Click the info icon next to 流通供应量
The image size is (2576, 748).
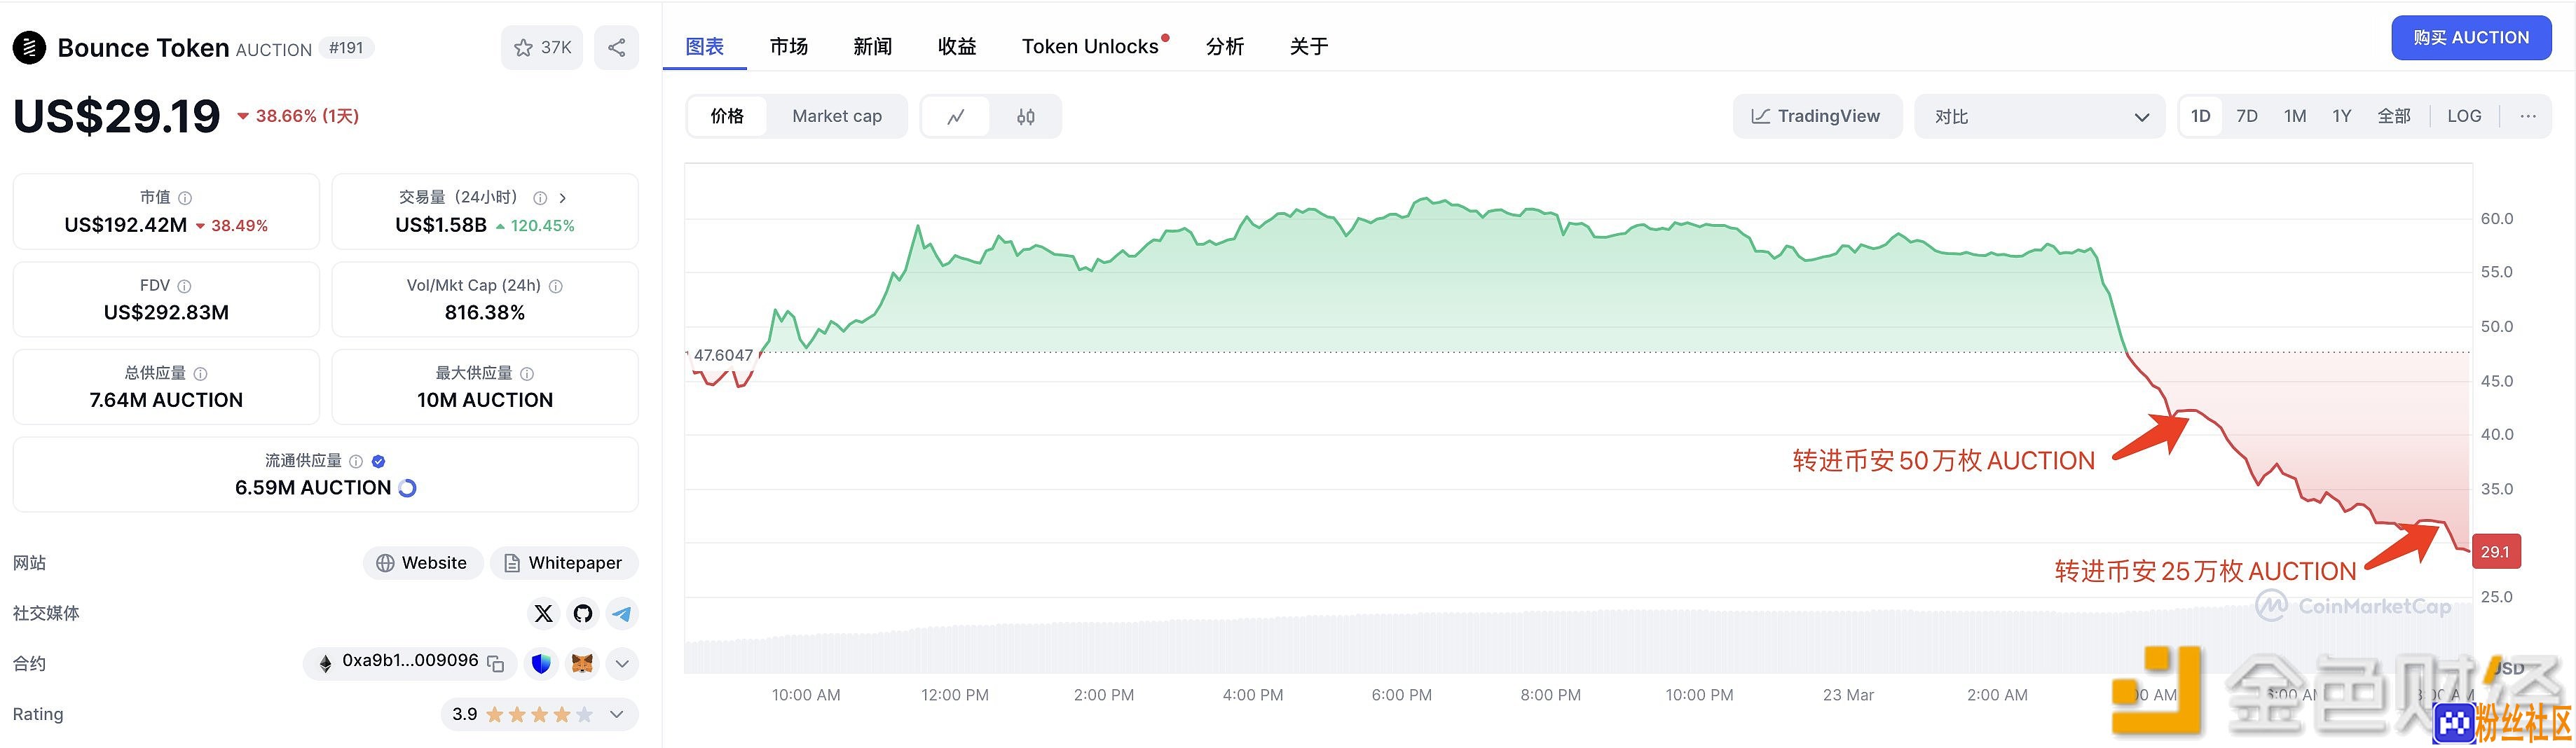pyautogui.click(x=356, y=461)
